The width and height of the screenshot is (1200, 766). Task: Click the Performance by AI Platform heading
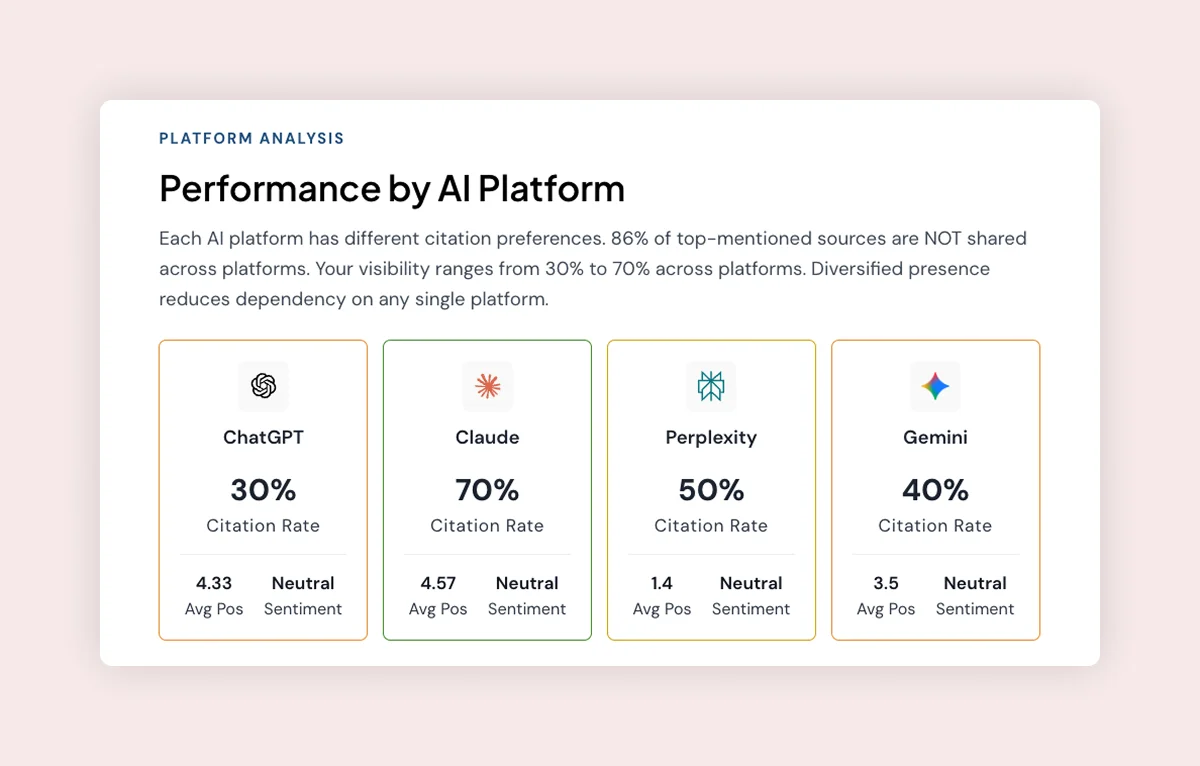pos(391,189)
